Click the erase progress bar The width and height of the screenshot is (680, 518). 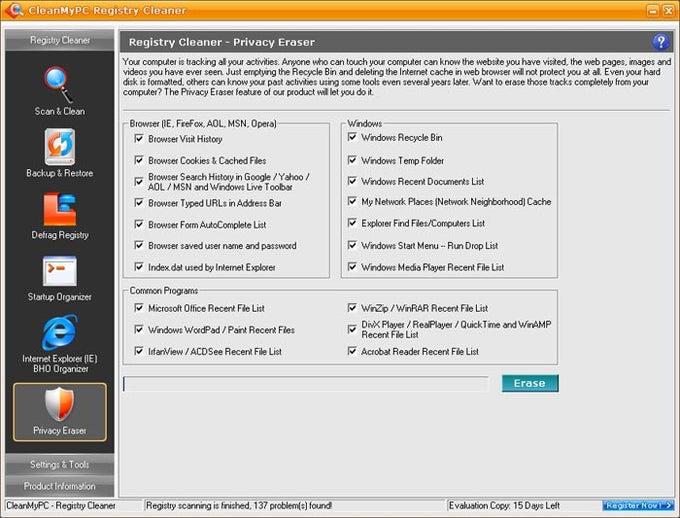pos(306,384)
